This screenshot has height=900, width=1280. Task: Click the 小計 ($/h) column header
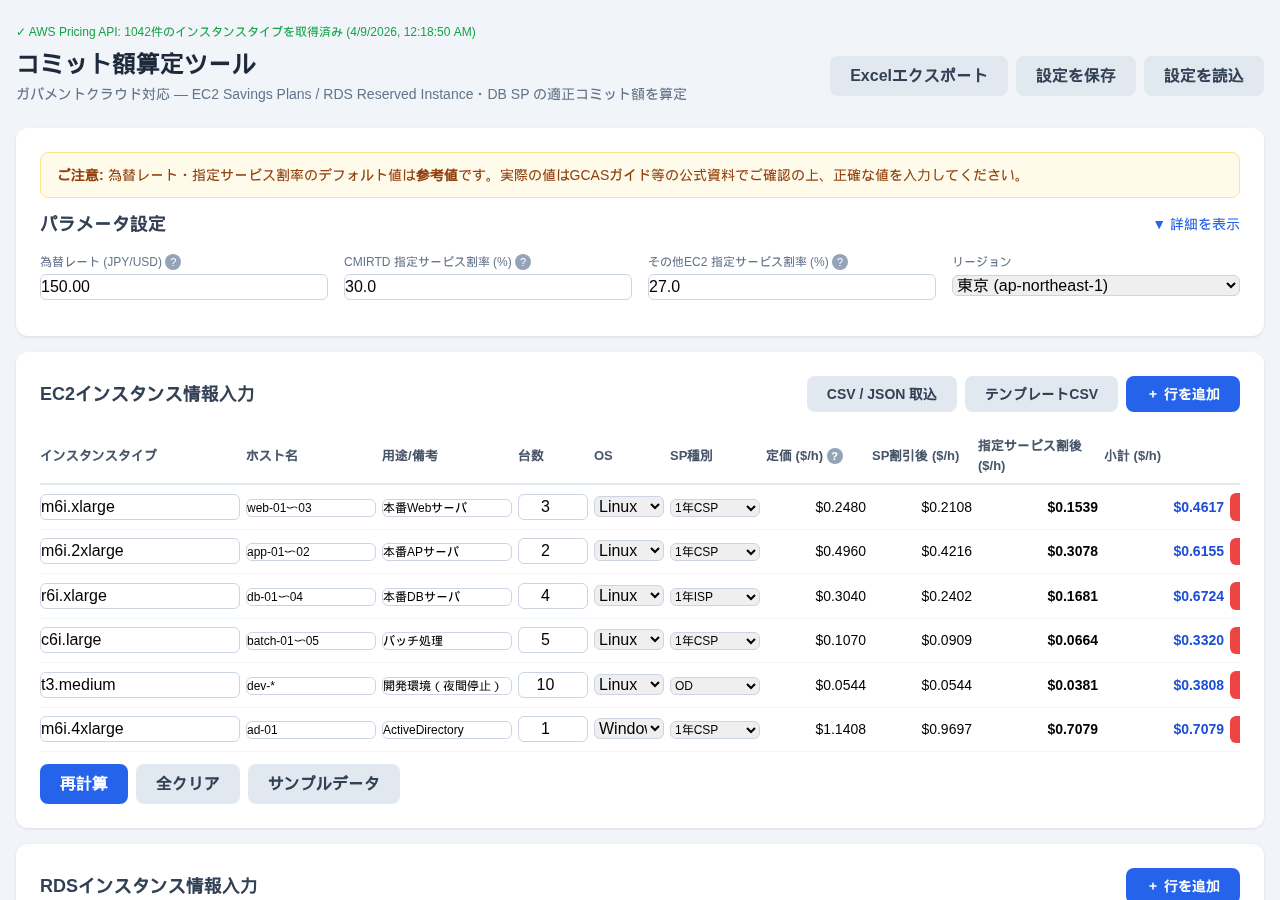[x=1132, y=455]
